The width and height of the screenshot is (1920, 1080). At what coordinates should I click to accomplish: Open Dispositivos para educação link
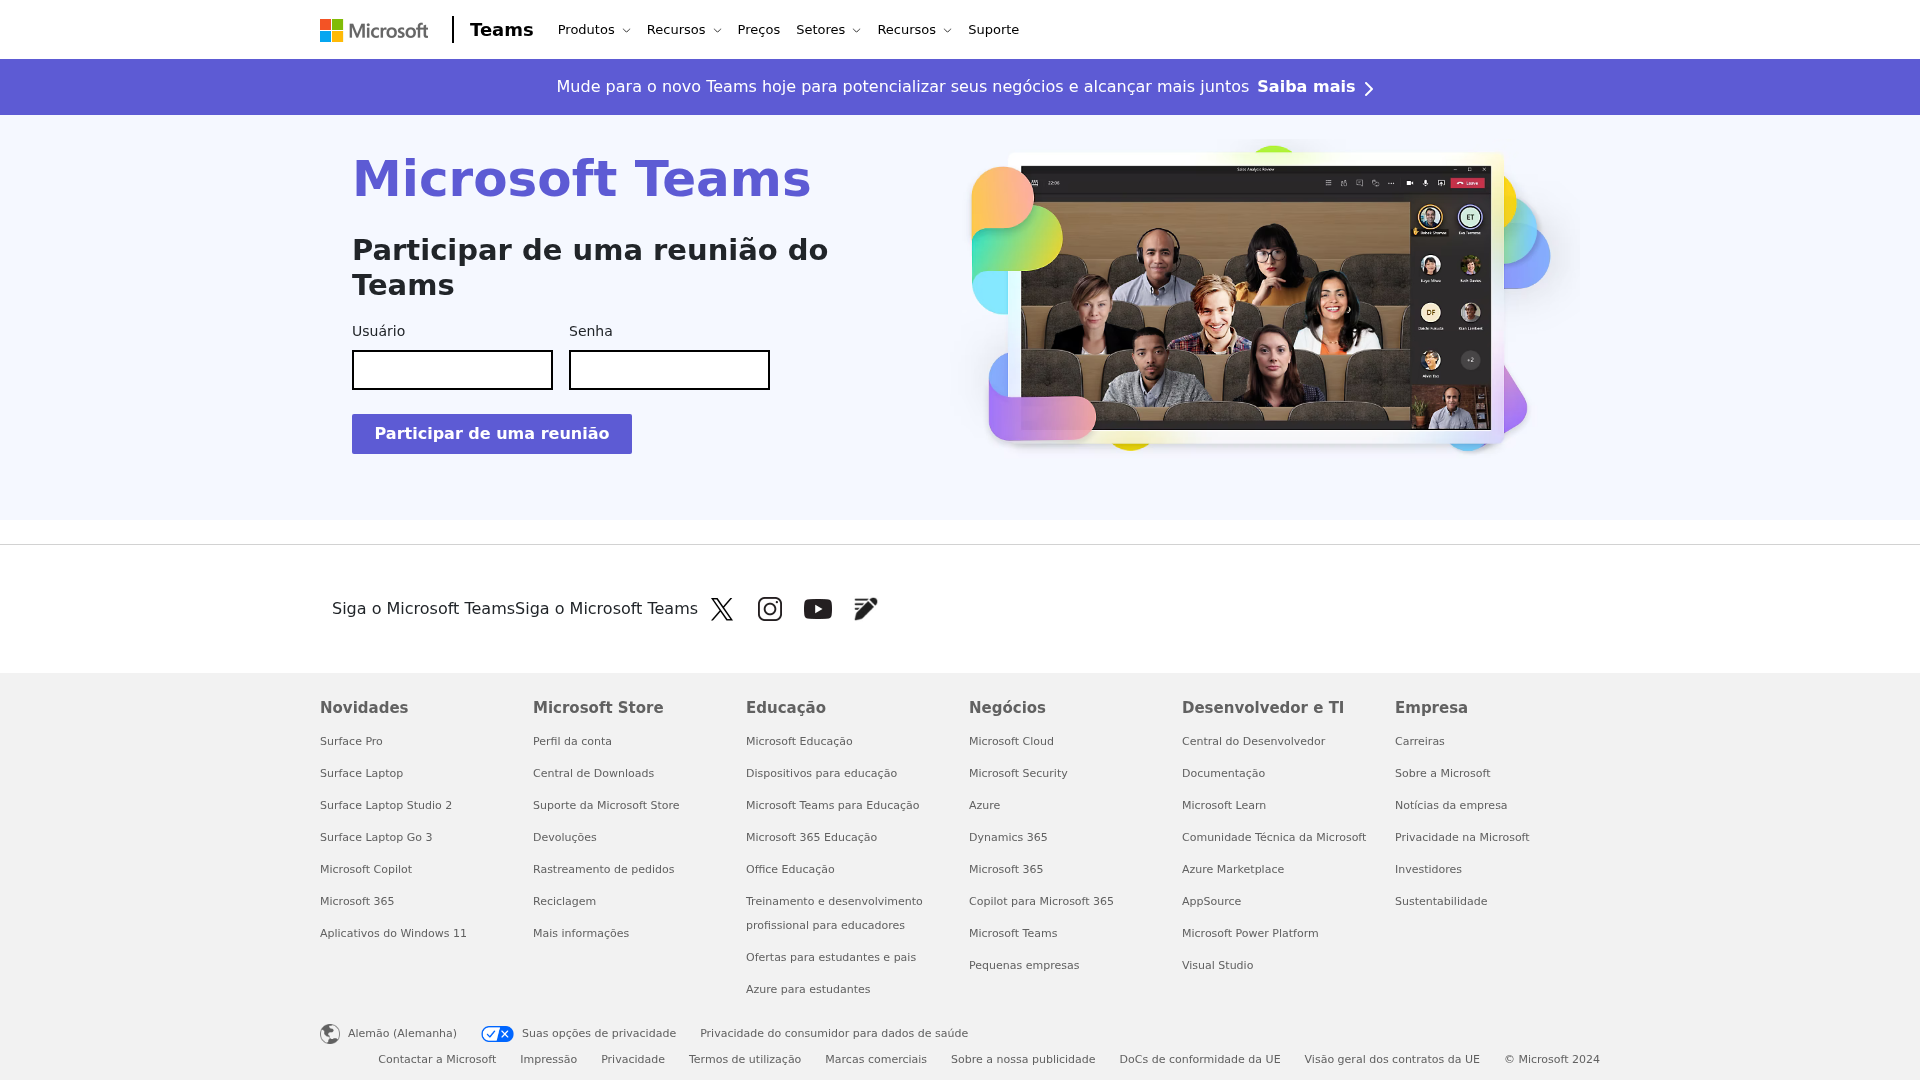tap(821, 774)
